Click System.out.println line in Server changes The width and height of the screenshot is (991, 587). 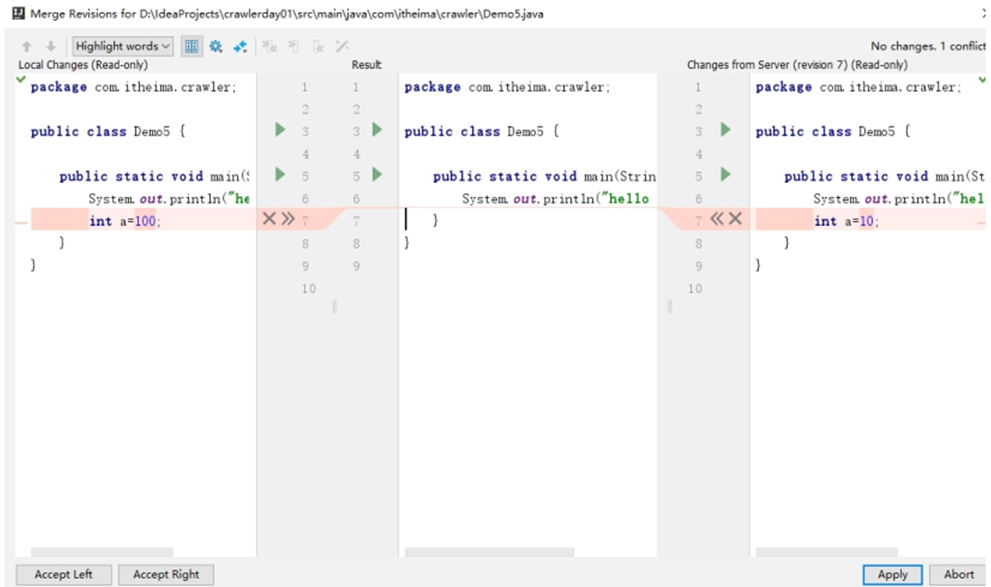pyautogui.click(x=898, y=198)
